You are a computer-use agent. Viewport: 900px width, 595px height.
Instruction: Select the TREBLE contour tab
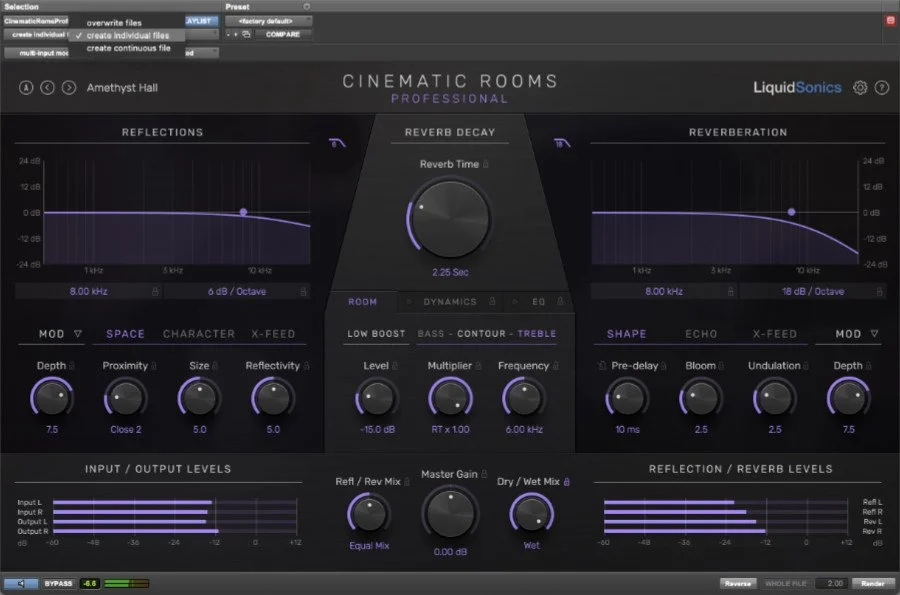tap(537, 334)
